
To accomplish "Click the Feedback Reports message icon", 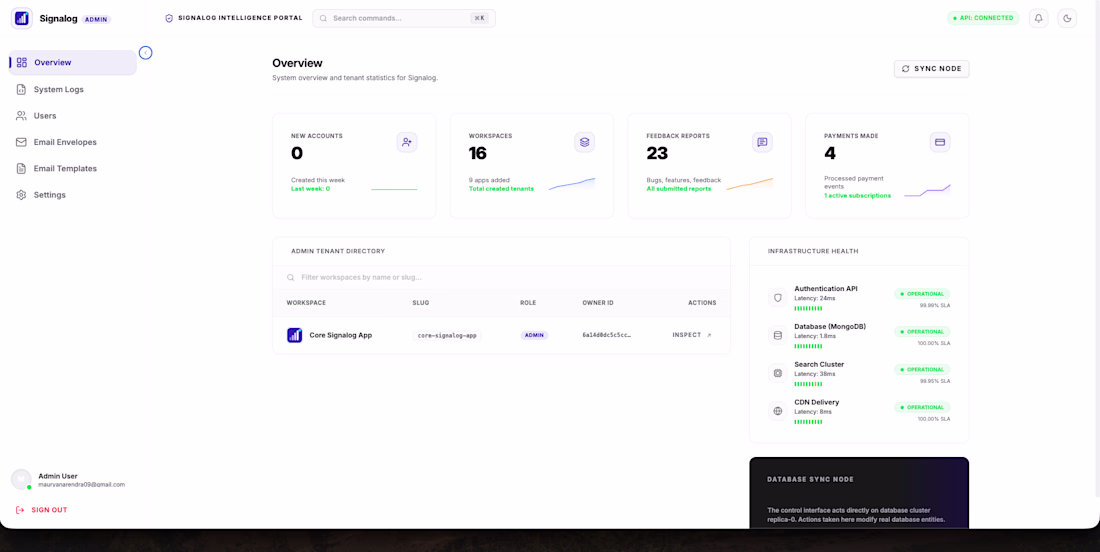I will pos(762,142).
